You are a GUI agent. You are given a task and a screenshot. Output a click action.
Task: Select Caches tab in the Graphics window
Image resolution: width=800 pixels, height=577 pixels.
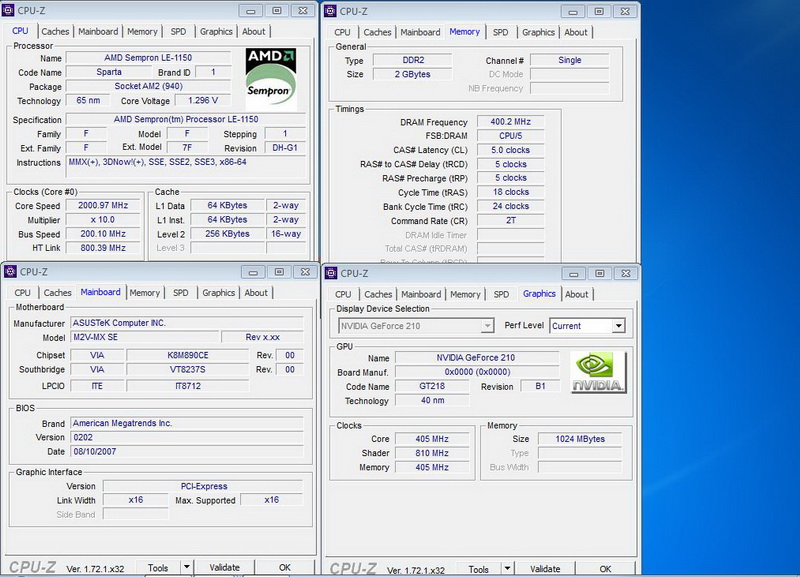coord(378,294)
